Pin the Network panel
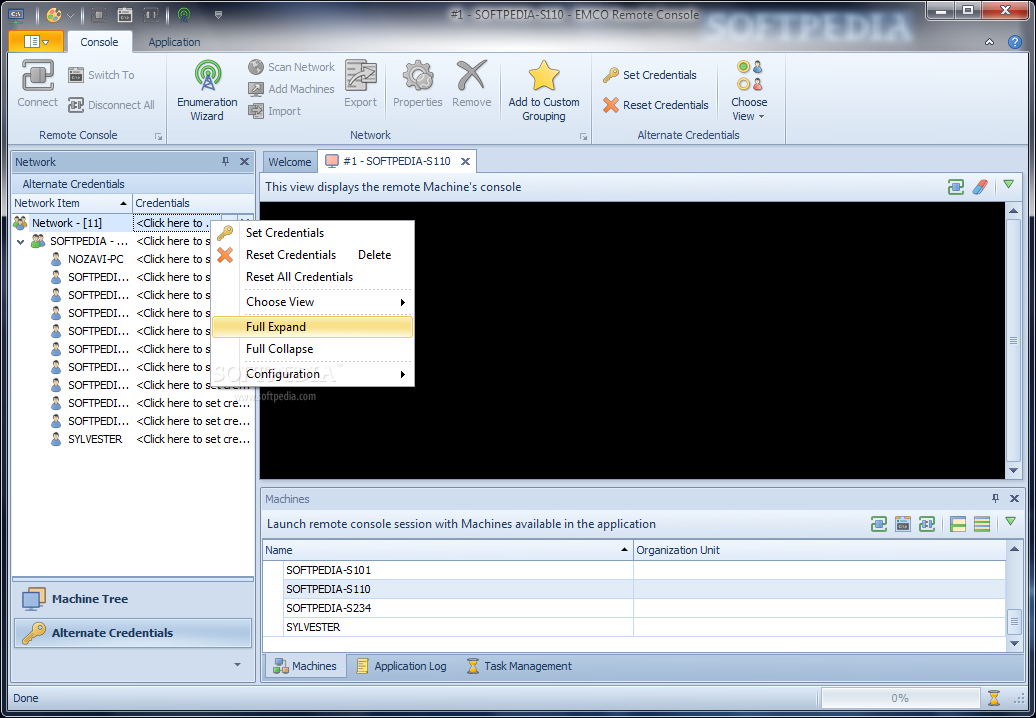Screen dimensions: 1036x718 tap(225, 162)
